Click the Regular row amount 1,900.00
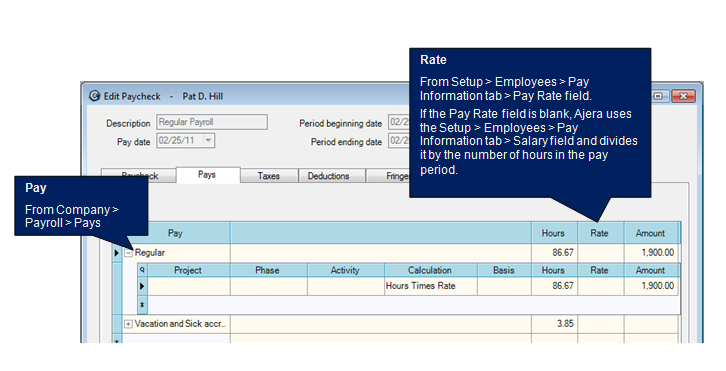 [651, 253]
